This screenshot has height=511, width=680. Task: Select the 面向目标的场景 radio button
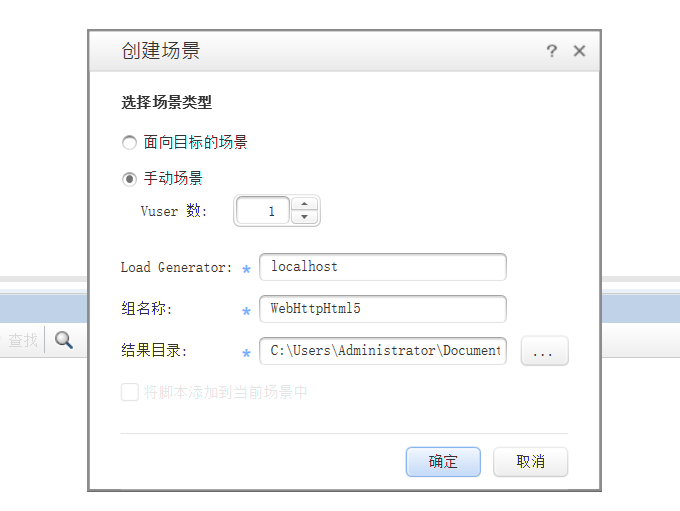pos(129,142)
